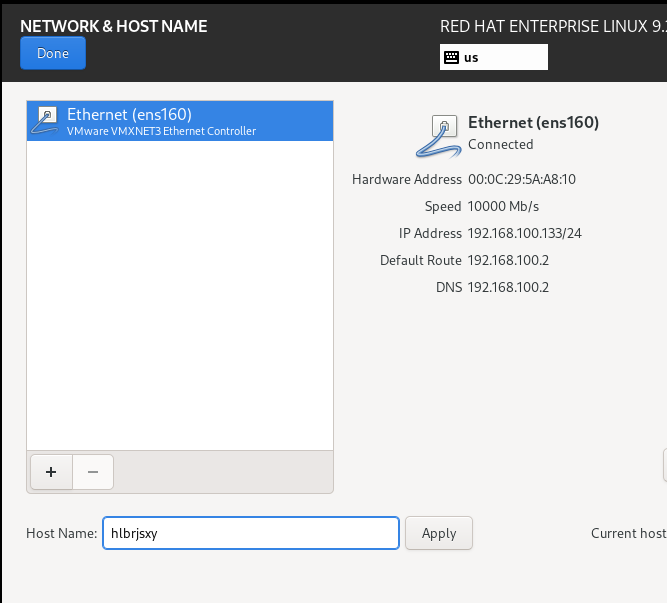Focus the Host Name text field
Screen dimensions: 667x603
(x=250, y=533)
